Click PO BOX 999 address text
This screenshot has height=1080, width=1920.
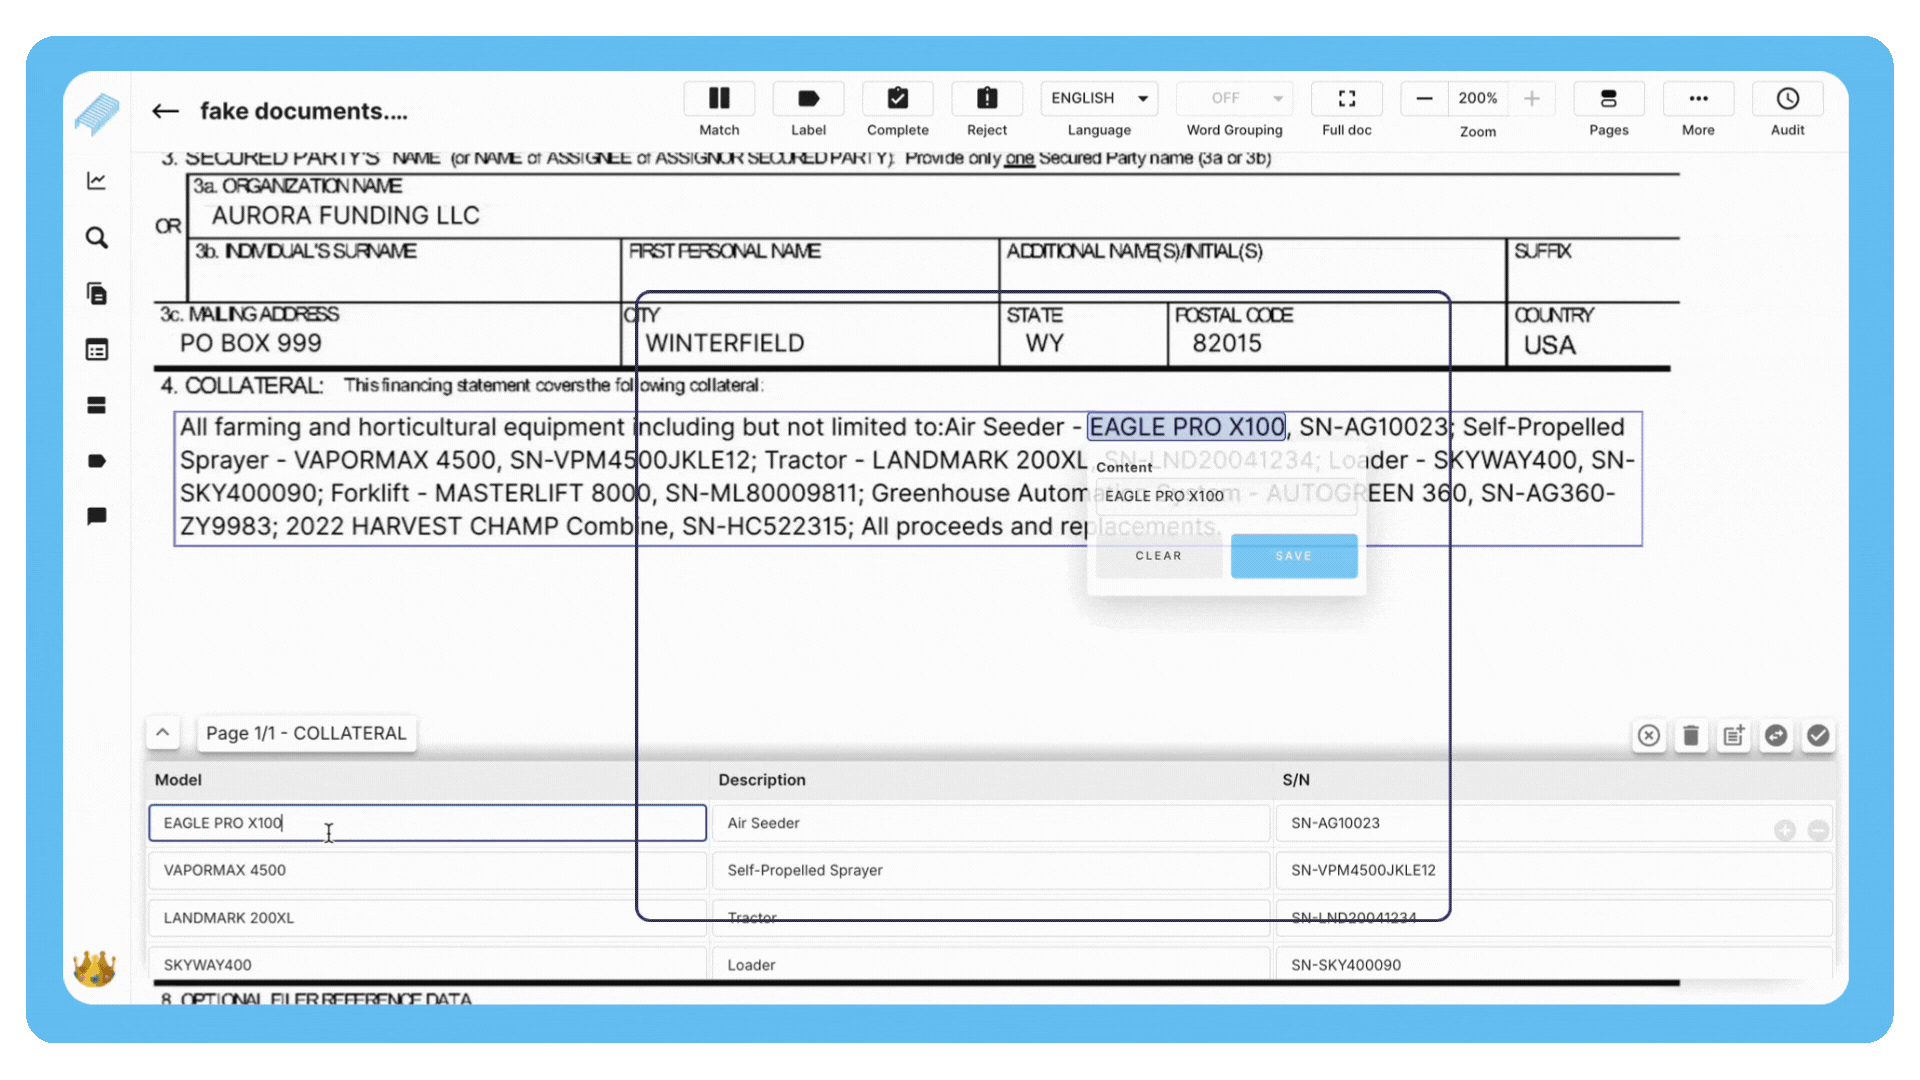click(251, 343)
